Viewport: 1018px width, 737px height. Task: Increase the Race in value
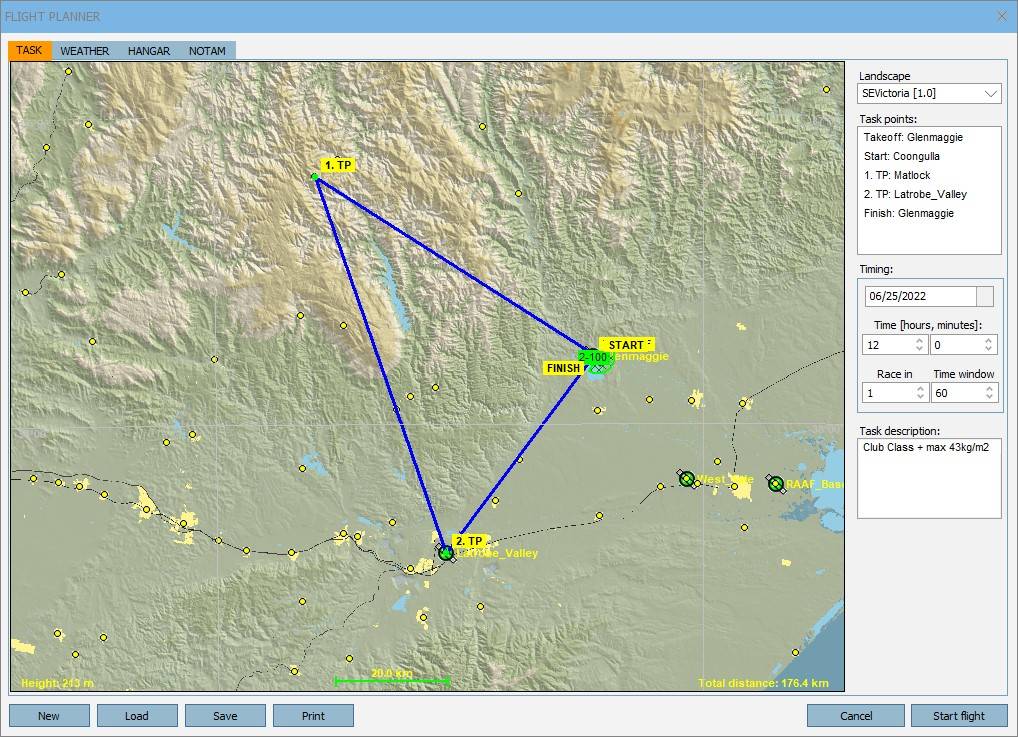point(920,389)
